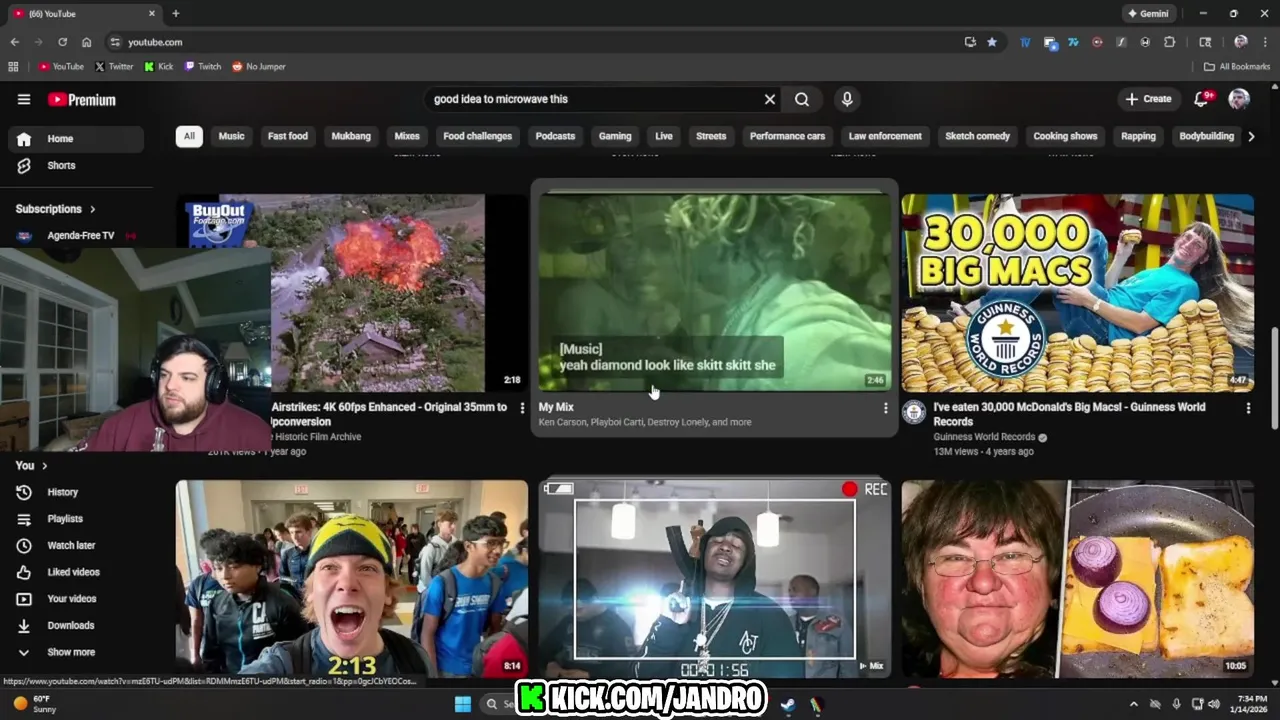The width and height of the screenshot is (1280, 720).
Task: Open Playlists in the sidebar
Action: pos(78,519)
